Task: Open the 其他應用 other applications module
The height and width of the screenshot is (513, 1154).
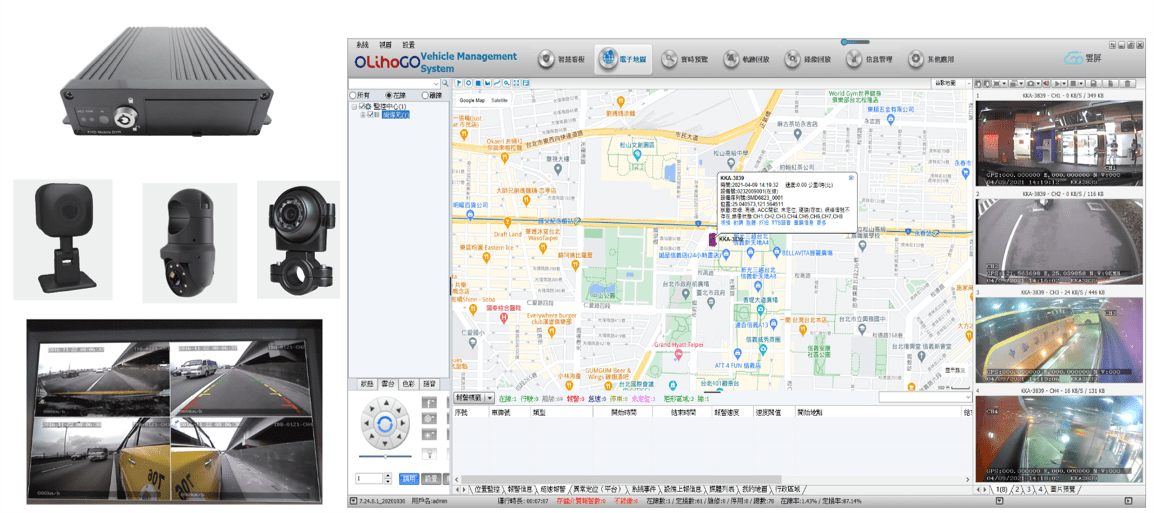Action: (x=931, y=60)
